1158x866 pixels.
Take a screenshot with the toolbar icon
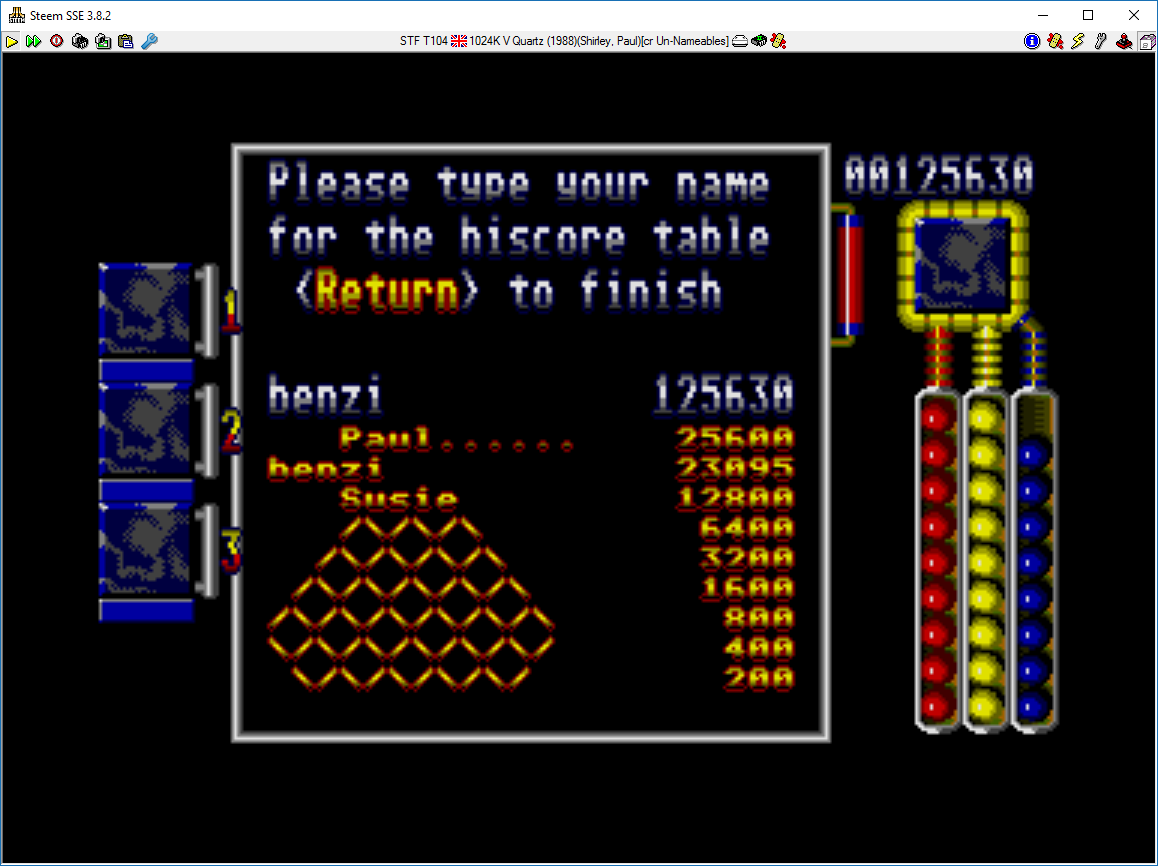coord(102,41)
